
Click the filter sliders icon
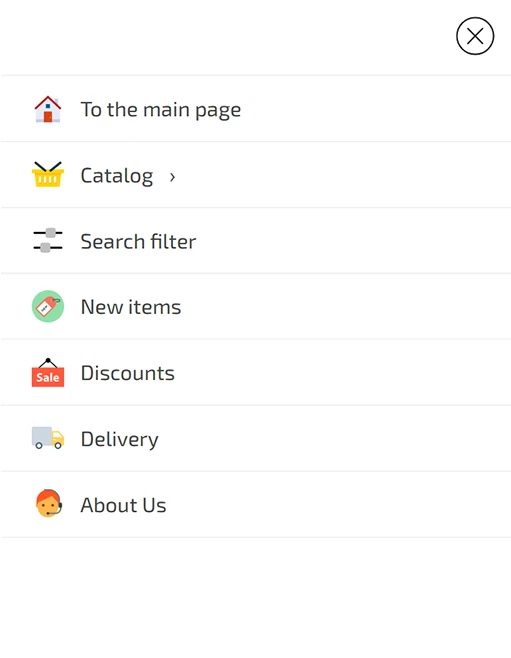click(48, 240)
